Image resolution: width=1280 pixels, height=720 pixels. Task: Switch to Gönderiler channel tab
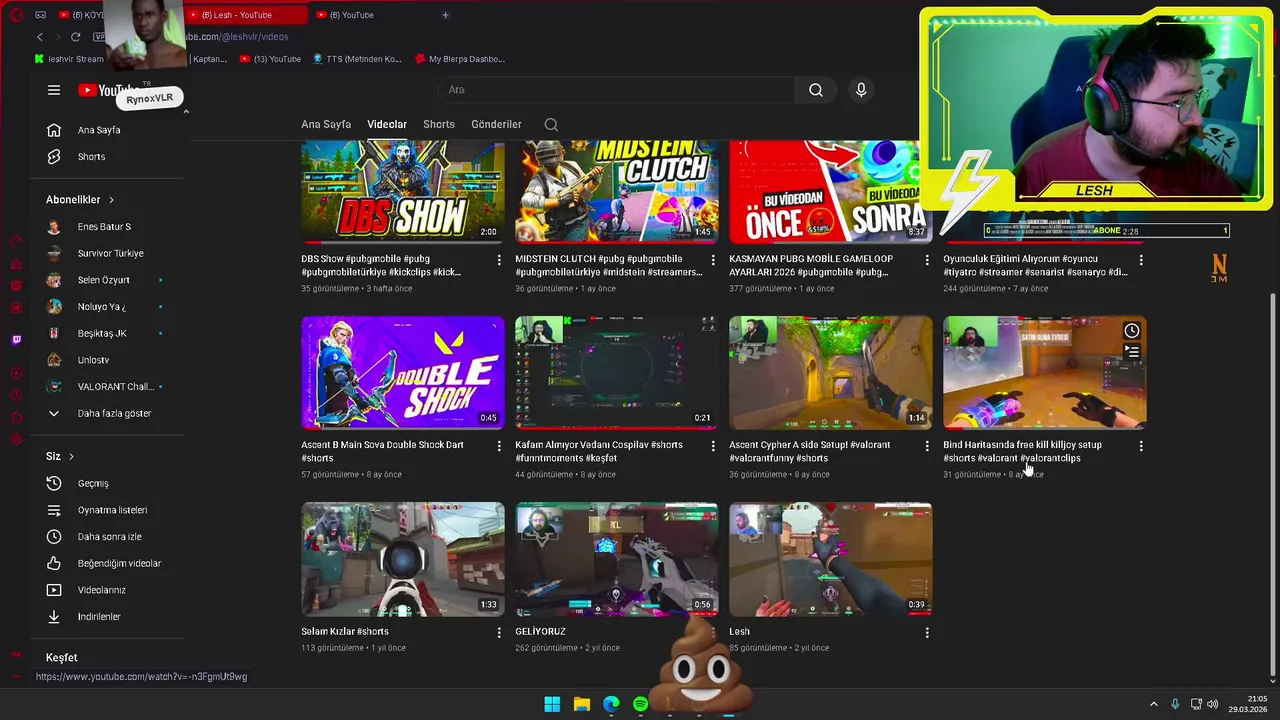click(496, 125)
